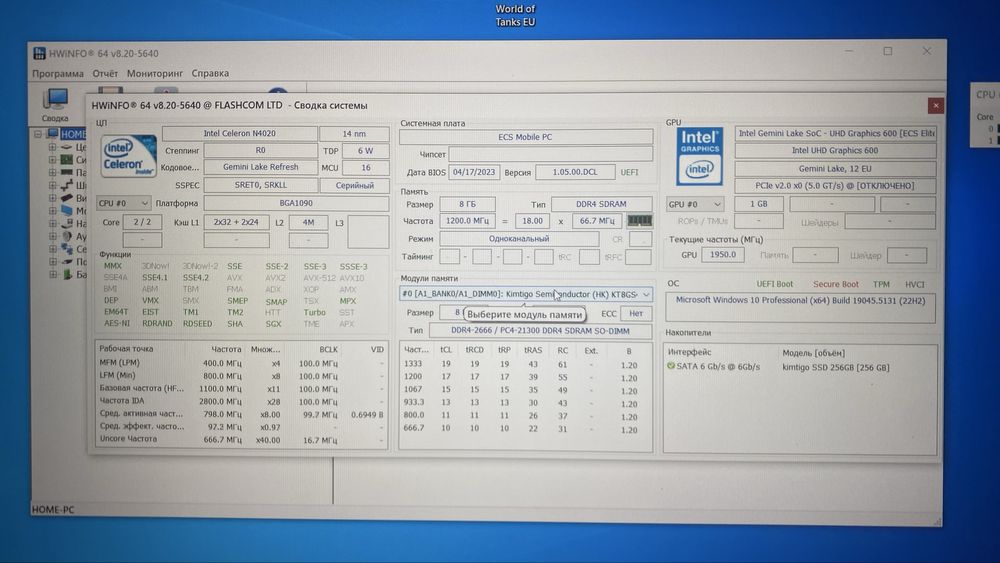Image resolution: width=1000 pixels, height=563 pixels.
Task: Expand the Це tree node
Action: click(x=52, y=147)
